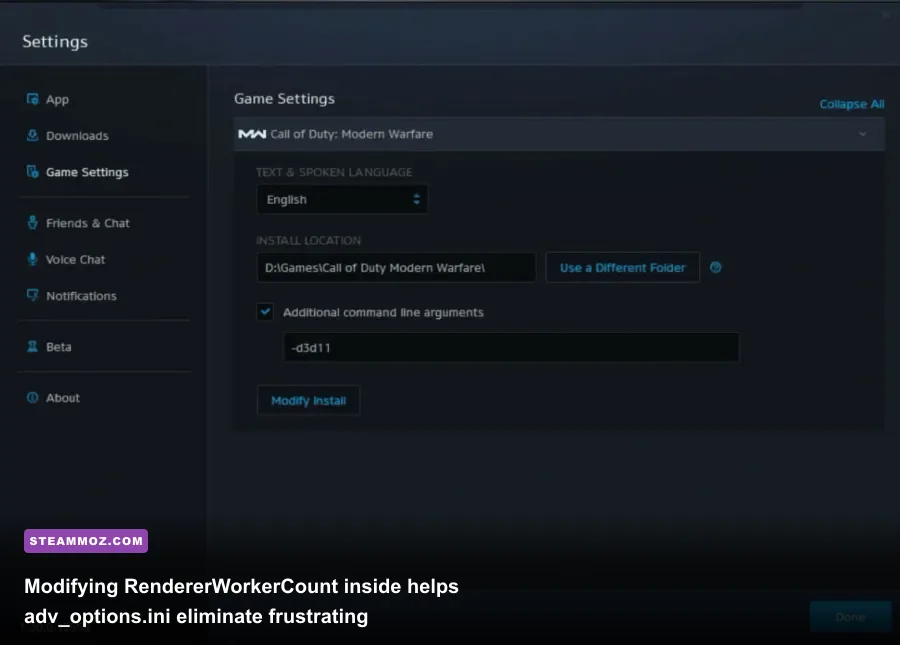Open the Downloads settings section

(x=77, y=135)
